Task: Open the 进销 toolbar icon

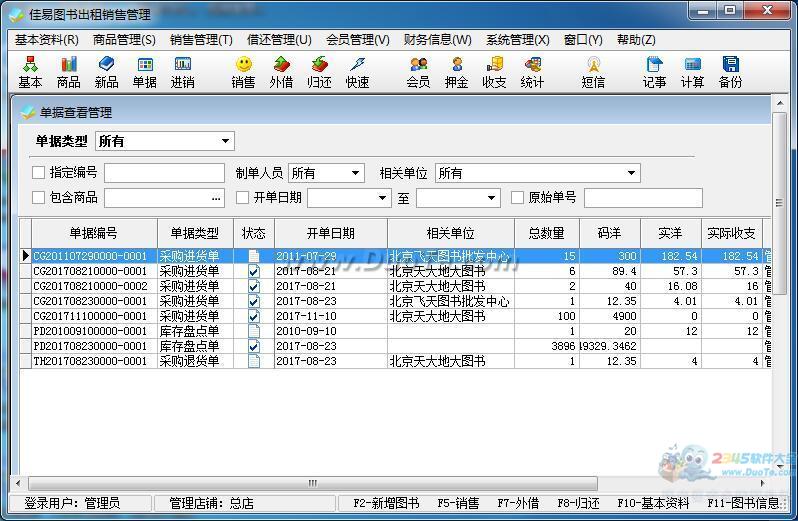Action: coord(182,72)
